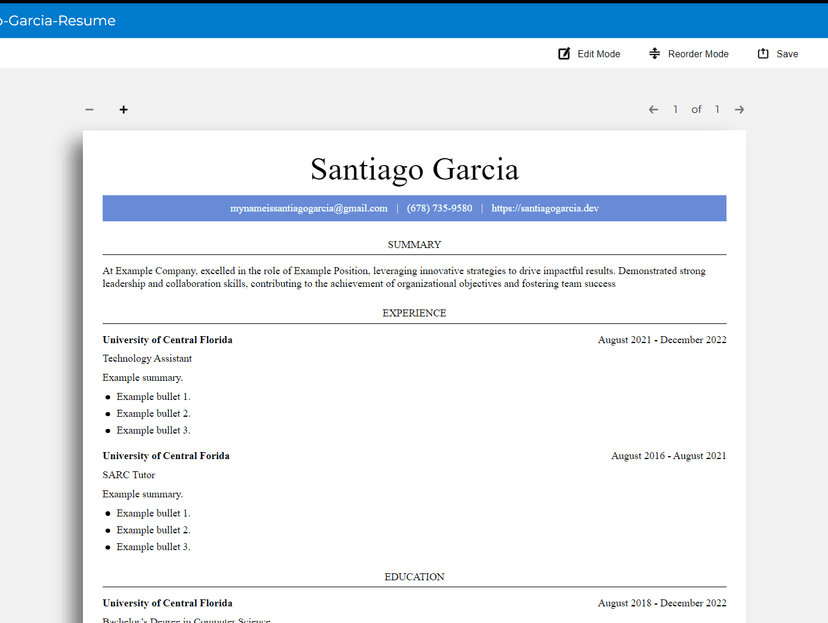
Task: Click the Technology Assistant job title
Action: pos(147,359)
